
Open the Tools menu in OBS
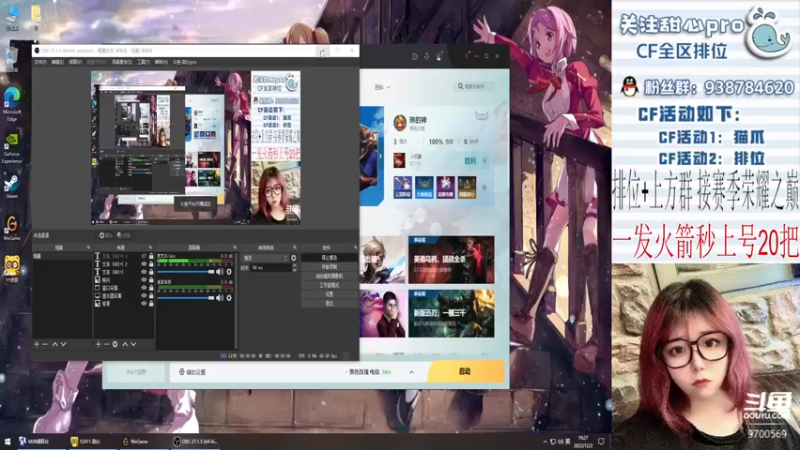coord(143,62)
